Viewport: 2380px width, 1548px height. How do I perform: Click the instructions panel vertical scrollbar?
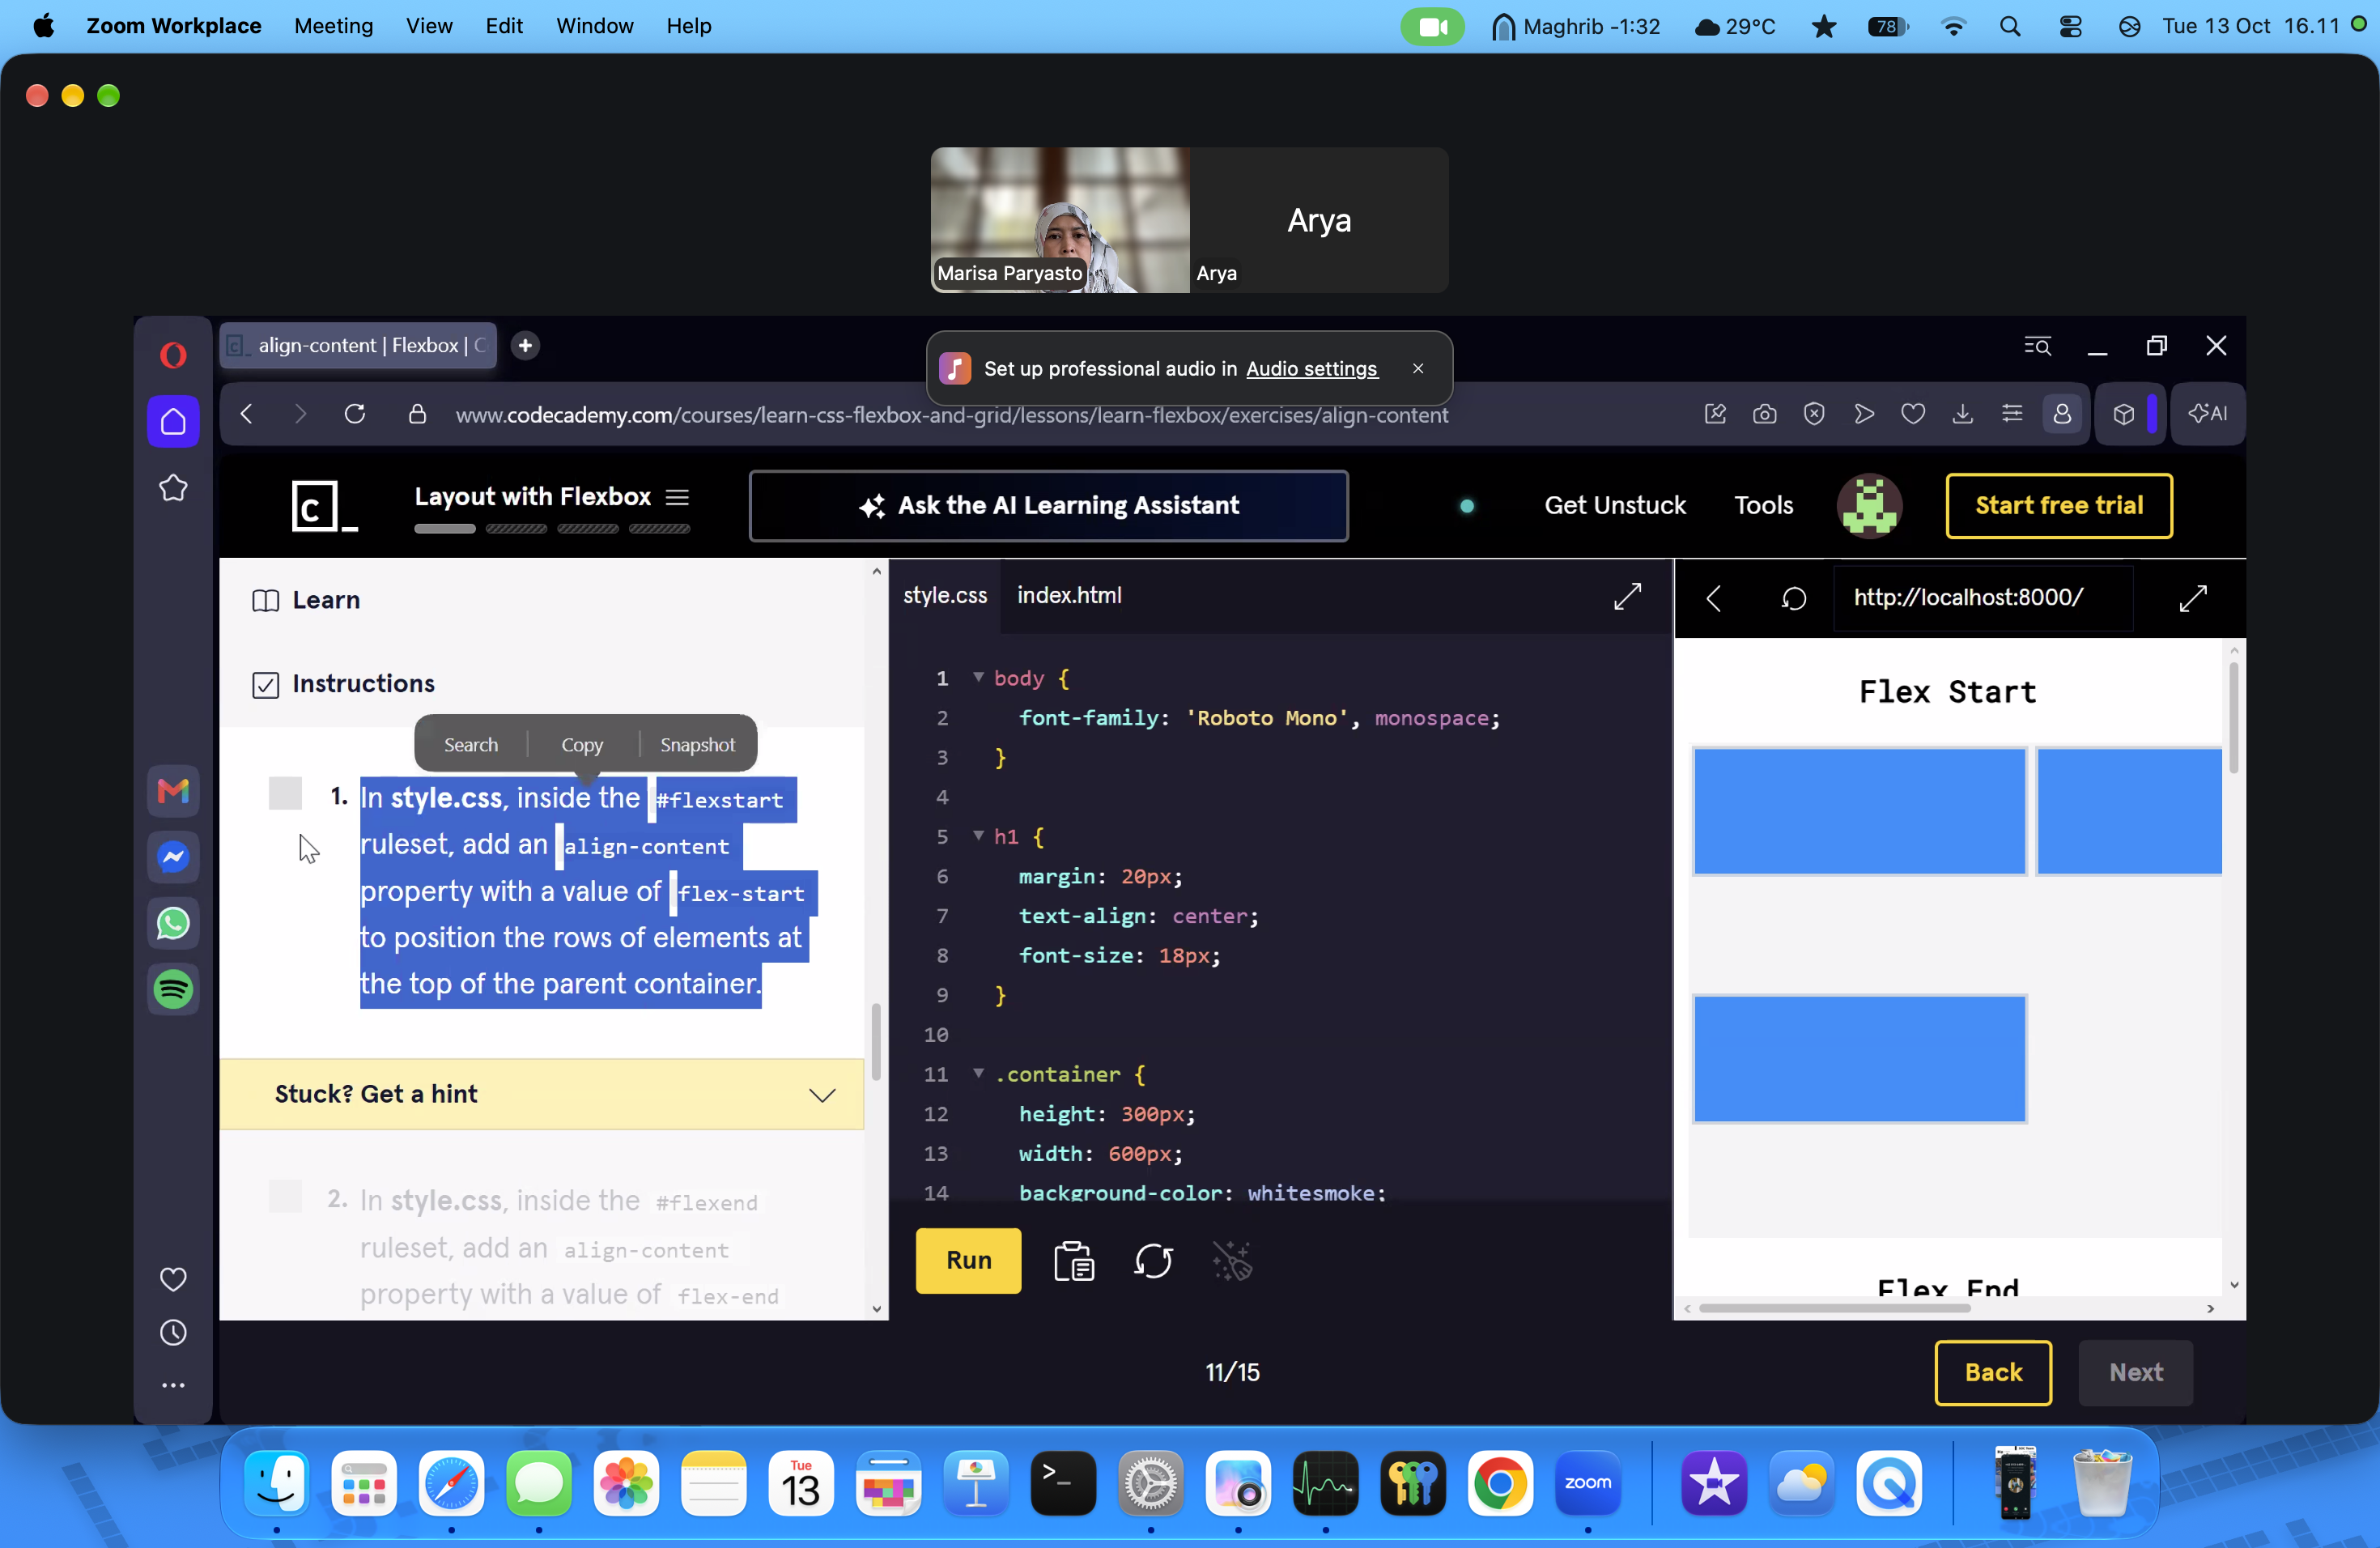pos(876,1043)
